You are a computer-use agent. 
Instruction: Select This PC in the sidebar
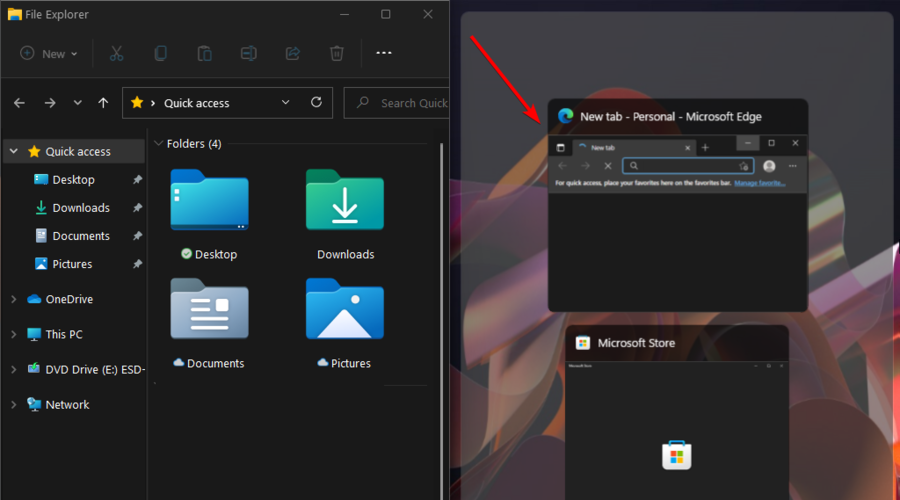64,334
